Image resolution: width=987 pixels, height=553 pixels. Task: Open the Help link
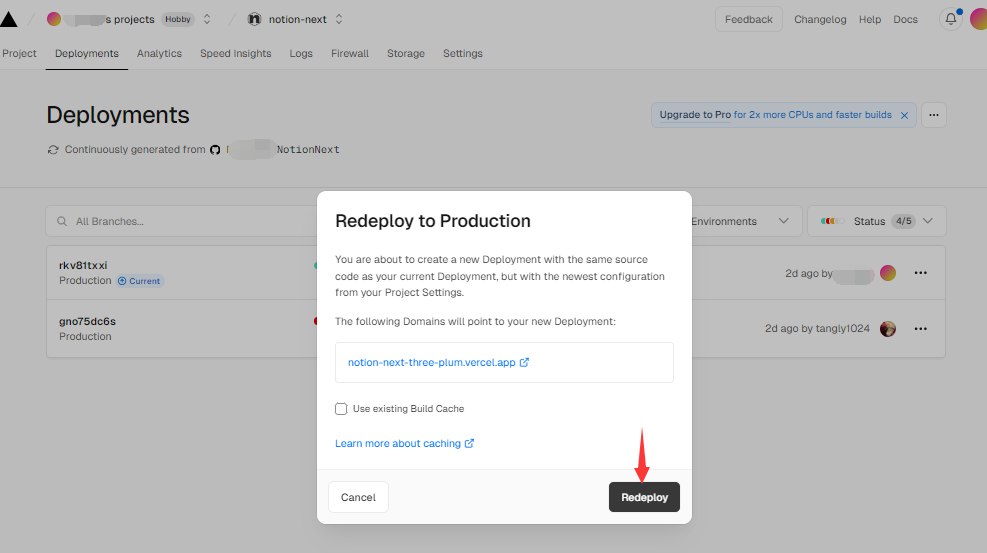[x=870, y=20]
